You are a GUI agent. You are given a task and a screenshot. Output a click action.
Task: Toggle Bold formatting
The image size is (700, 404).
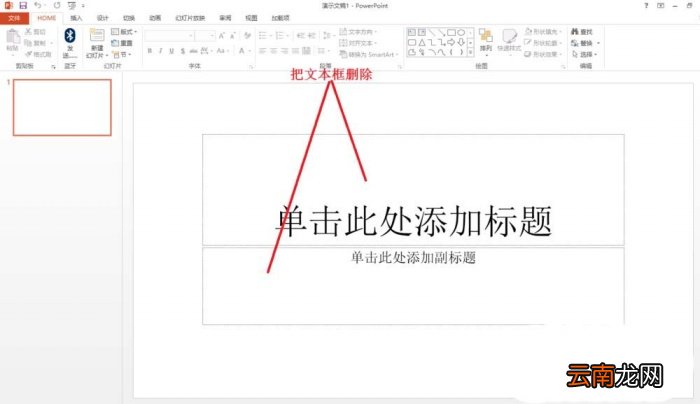(x=150, y=51)
